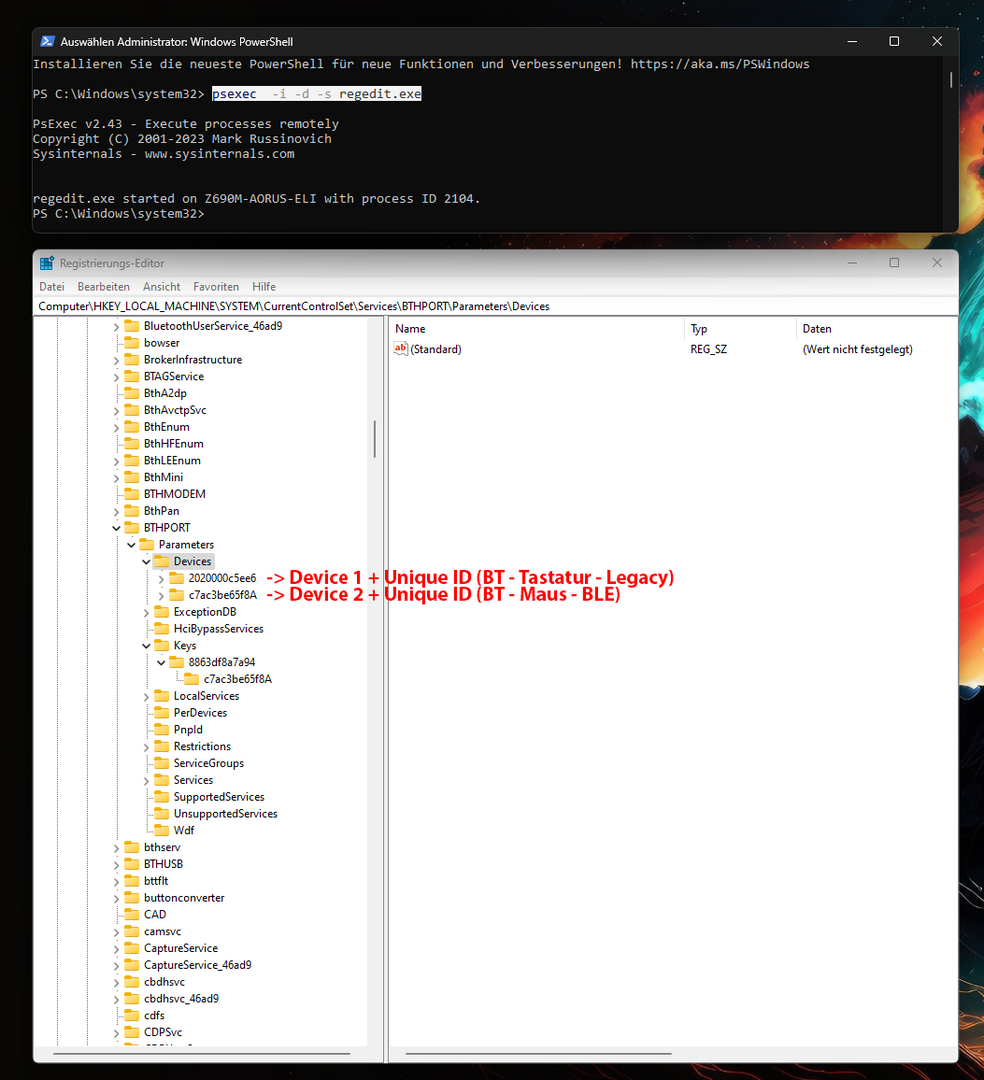Collapse the Parameters key
Screen dimensions: 984x1080
point(132,545)
